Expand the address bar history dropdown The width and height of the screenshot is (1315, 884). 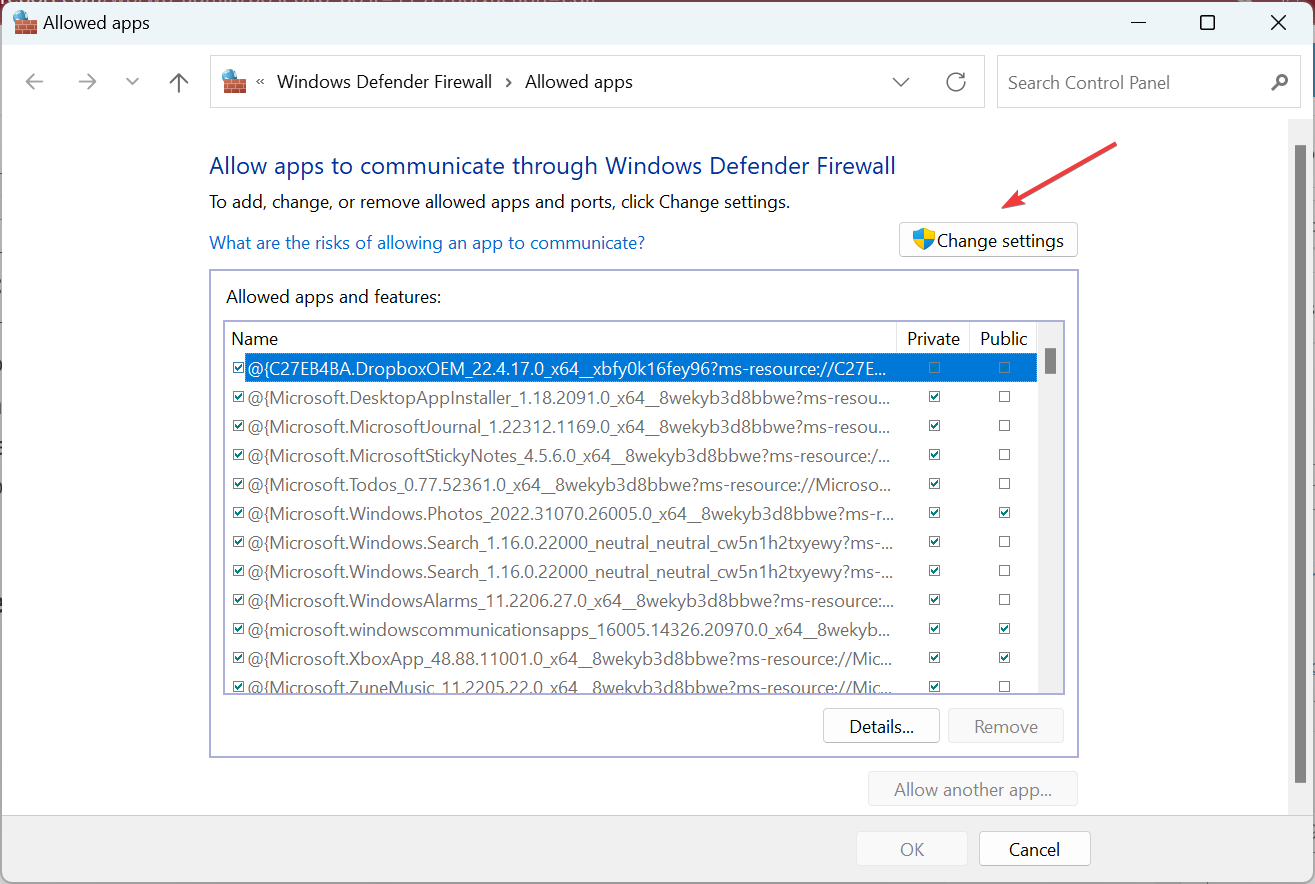[x=901, y=82]
